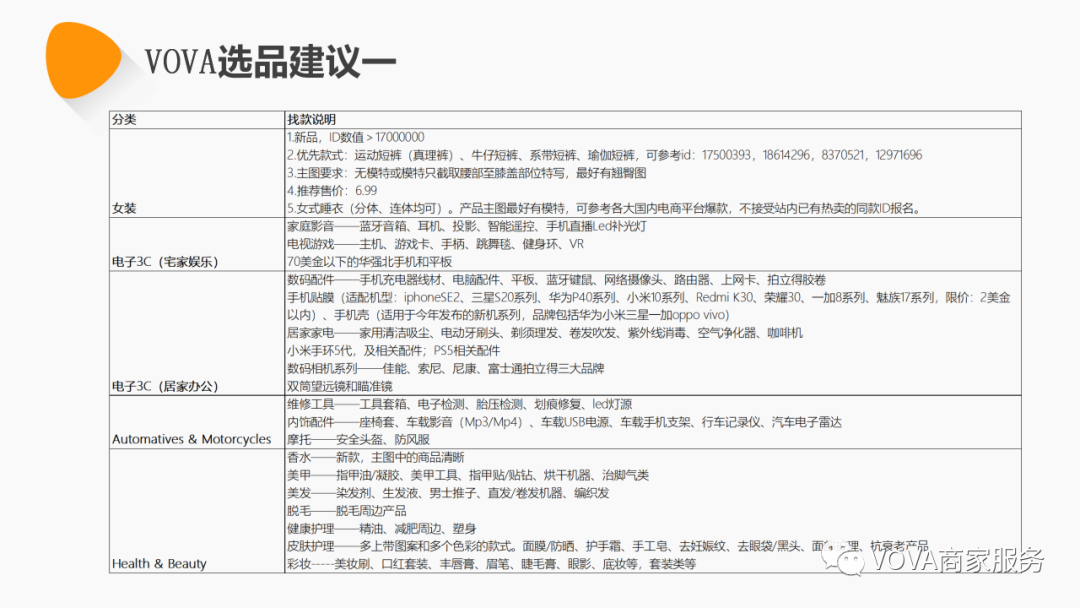Click the "彩妆-----美妆刷、口红套装" line
Image resolution: width=1080 pixels, height=608 pixels.
(491, 564)
